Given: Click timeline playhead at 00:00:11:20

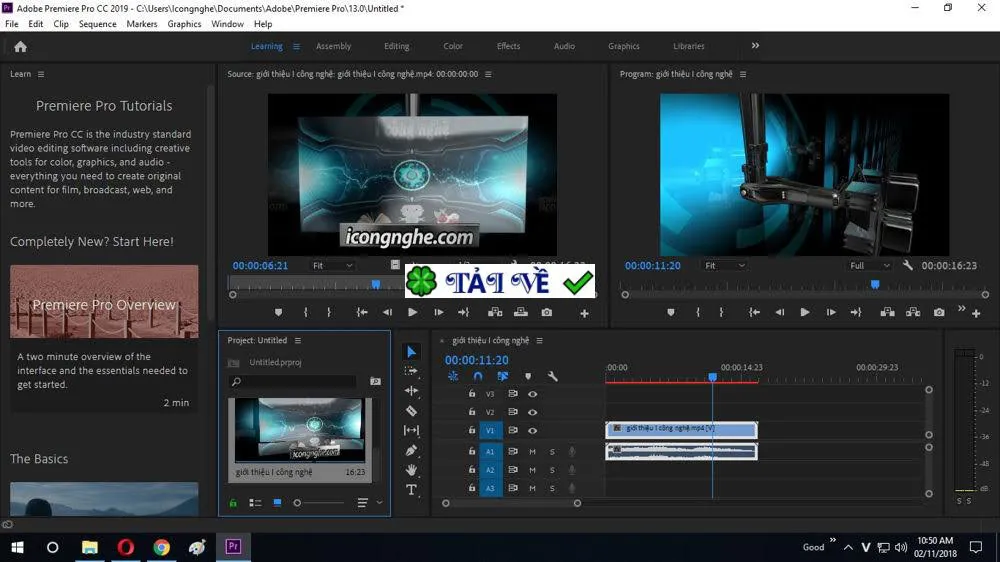Looking at the screenshot, I should (x=712, y=377).
